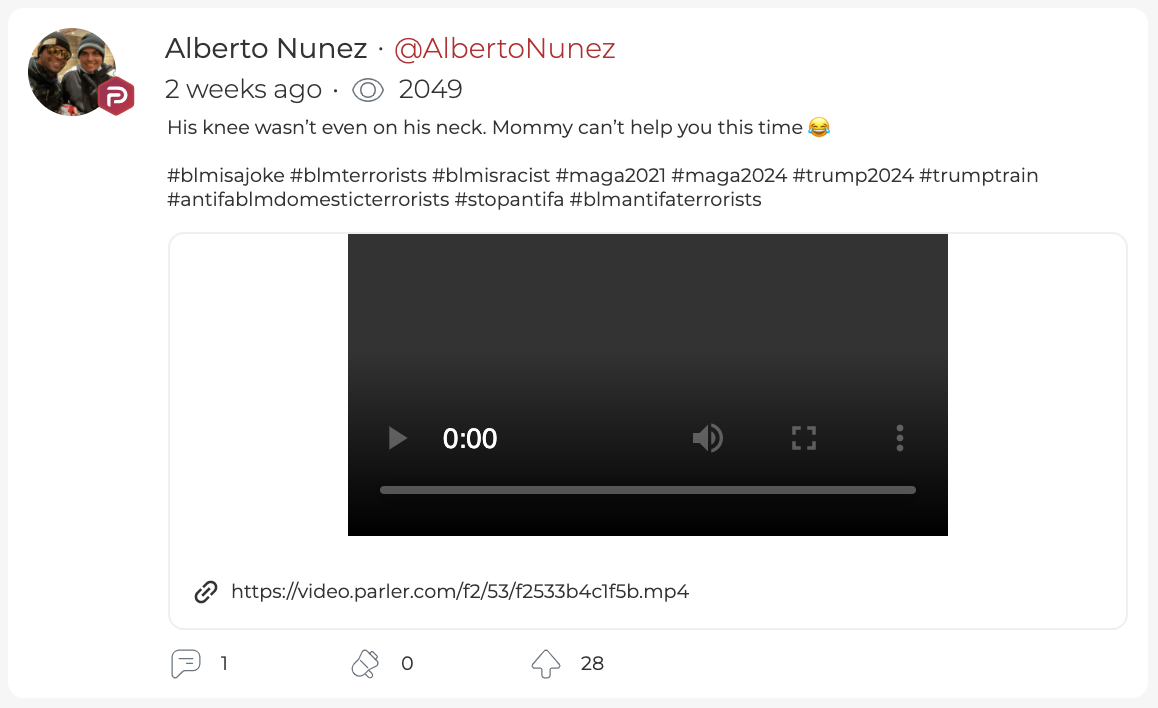This screenshot has height=708, width=1158.
Task: Open the video.parler.com mp4 link
Action: click(x=460, y=591)
